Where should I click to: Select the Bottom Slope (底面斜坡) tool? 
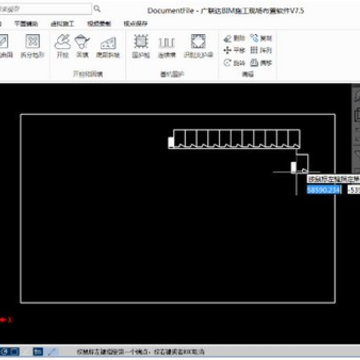[x=108, y=46]
